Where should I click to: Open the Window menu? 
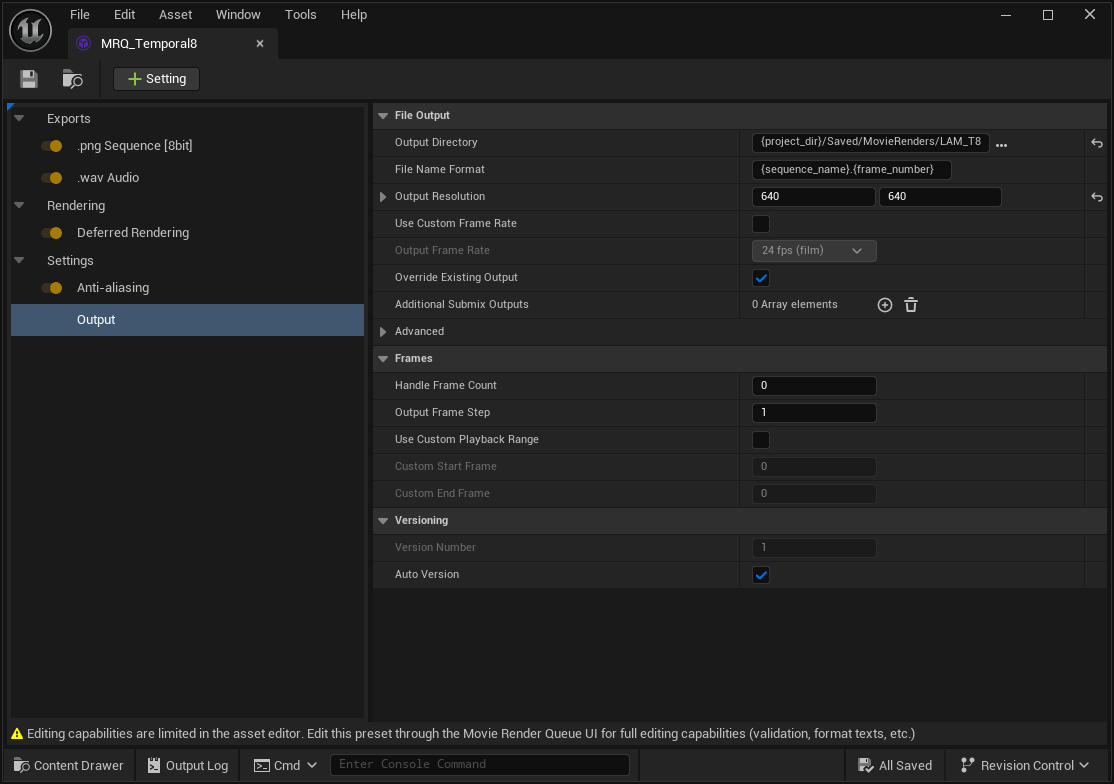click(x=238, y=14)
